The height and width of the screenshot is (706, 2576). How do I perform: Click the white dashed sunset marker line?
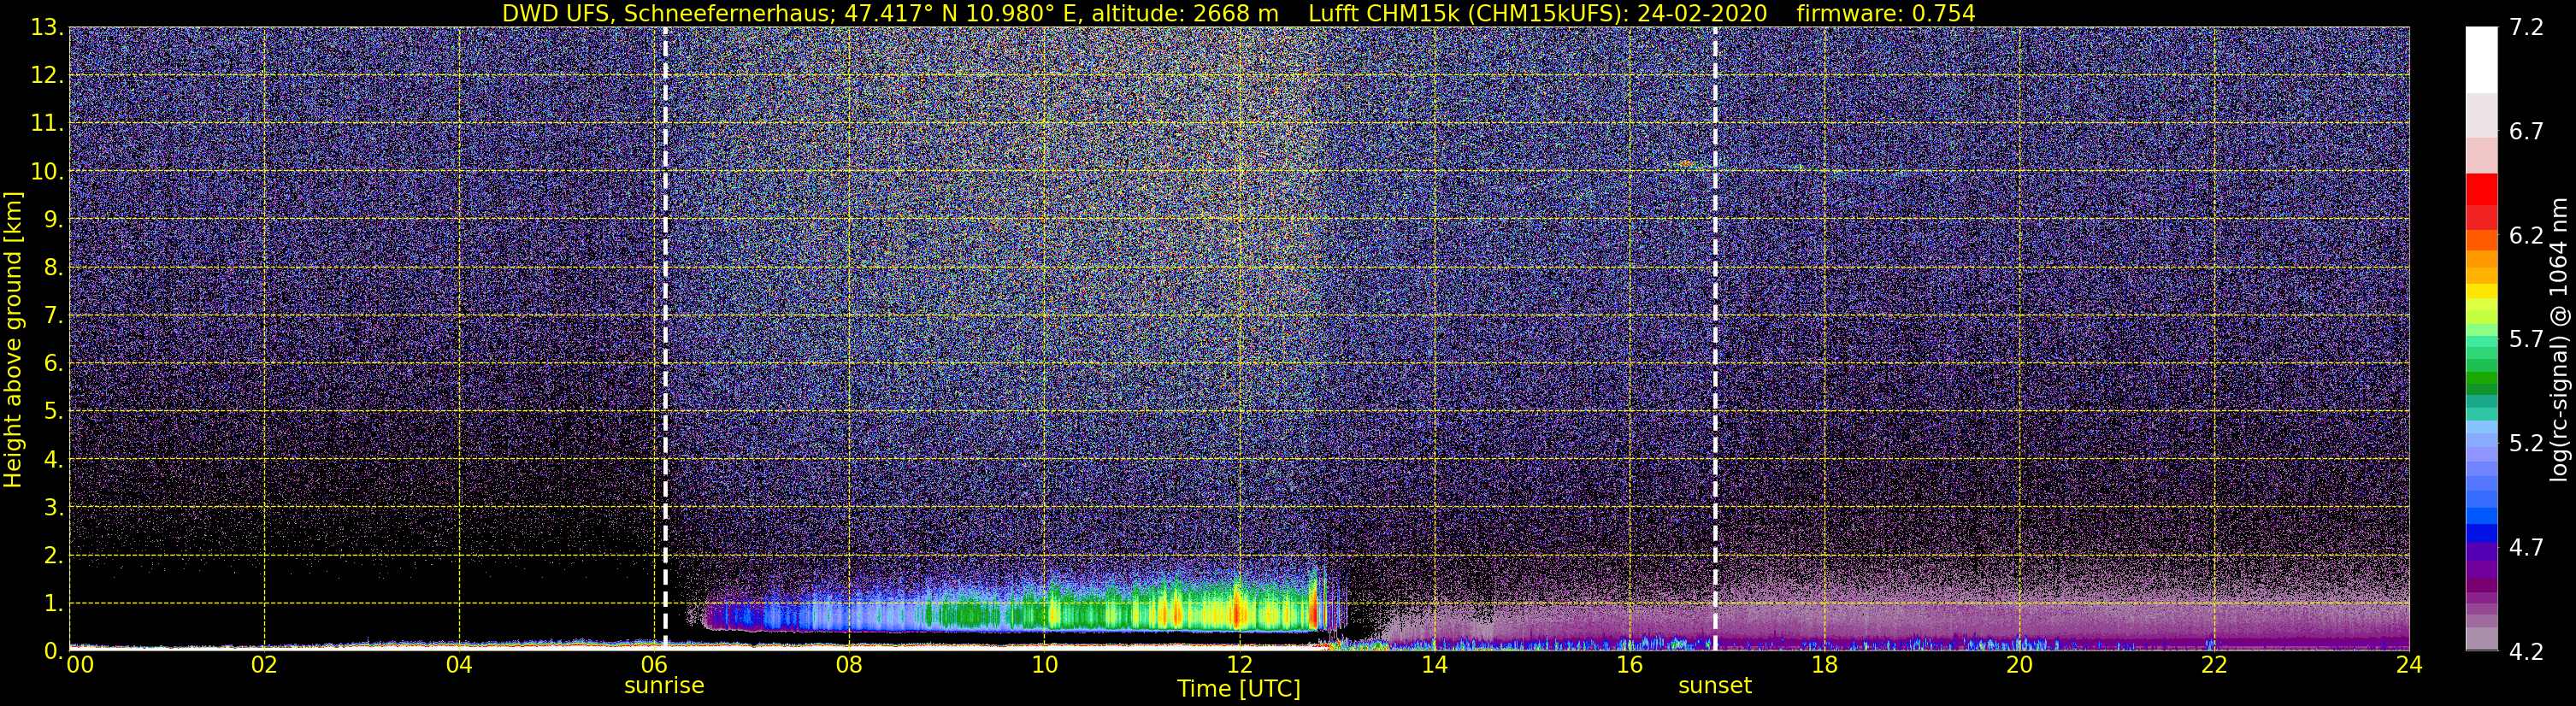[1715, 338]
